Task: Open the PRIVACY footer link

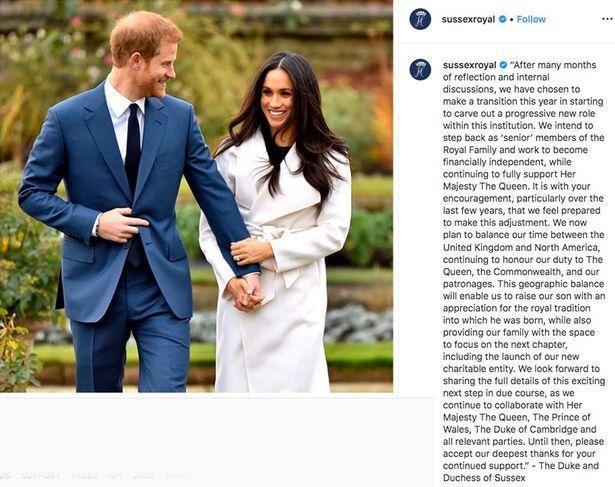Action: [181, 475]
